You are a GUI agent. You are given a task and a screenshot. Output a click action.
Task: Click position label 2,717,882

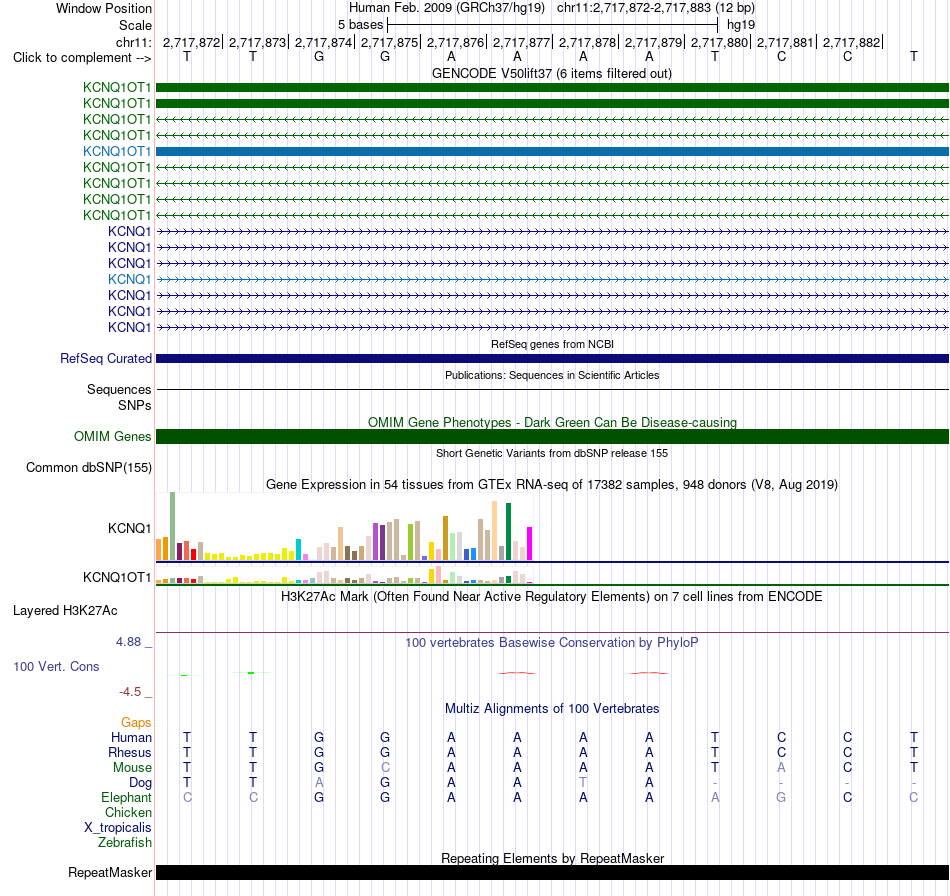tap(852, 42)
